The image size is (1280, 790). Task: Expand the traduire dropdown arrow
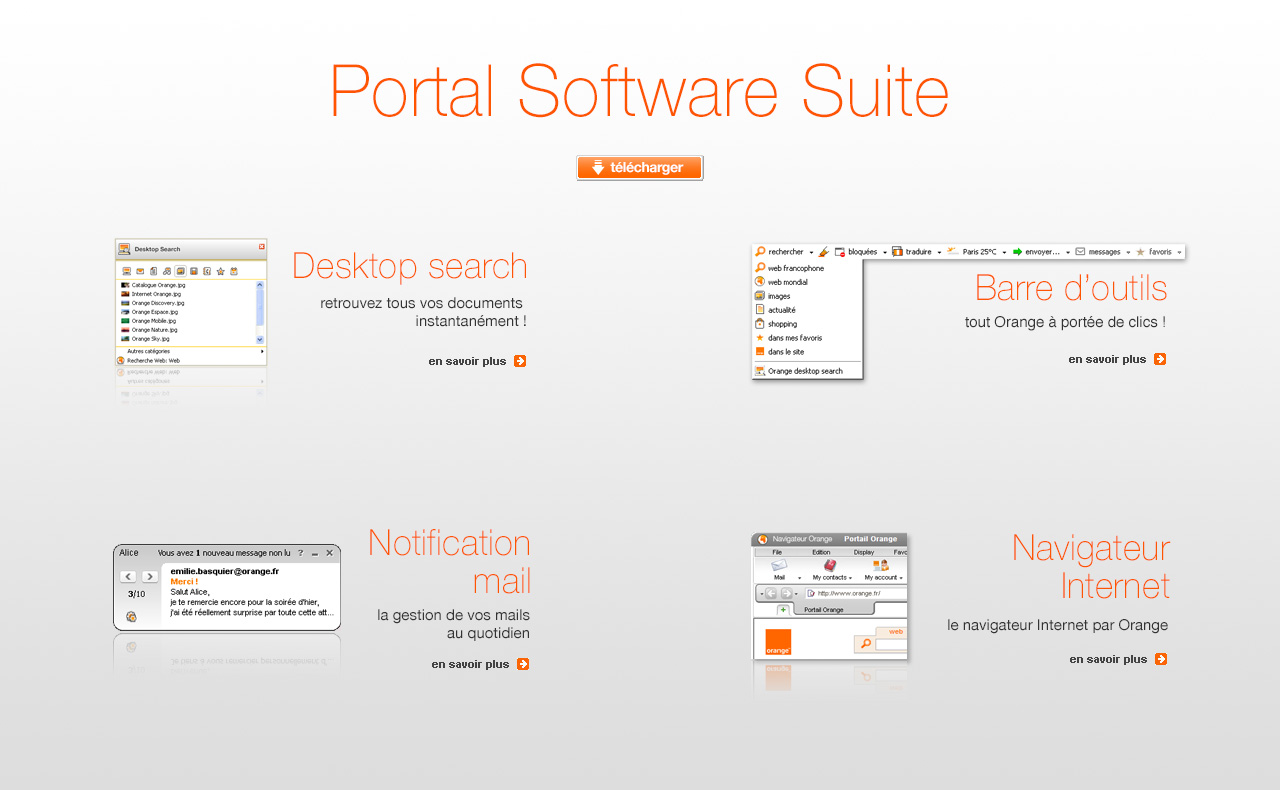click(939, 253)
